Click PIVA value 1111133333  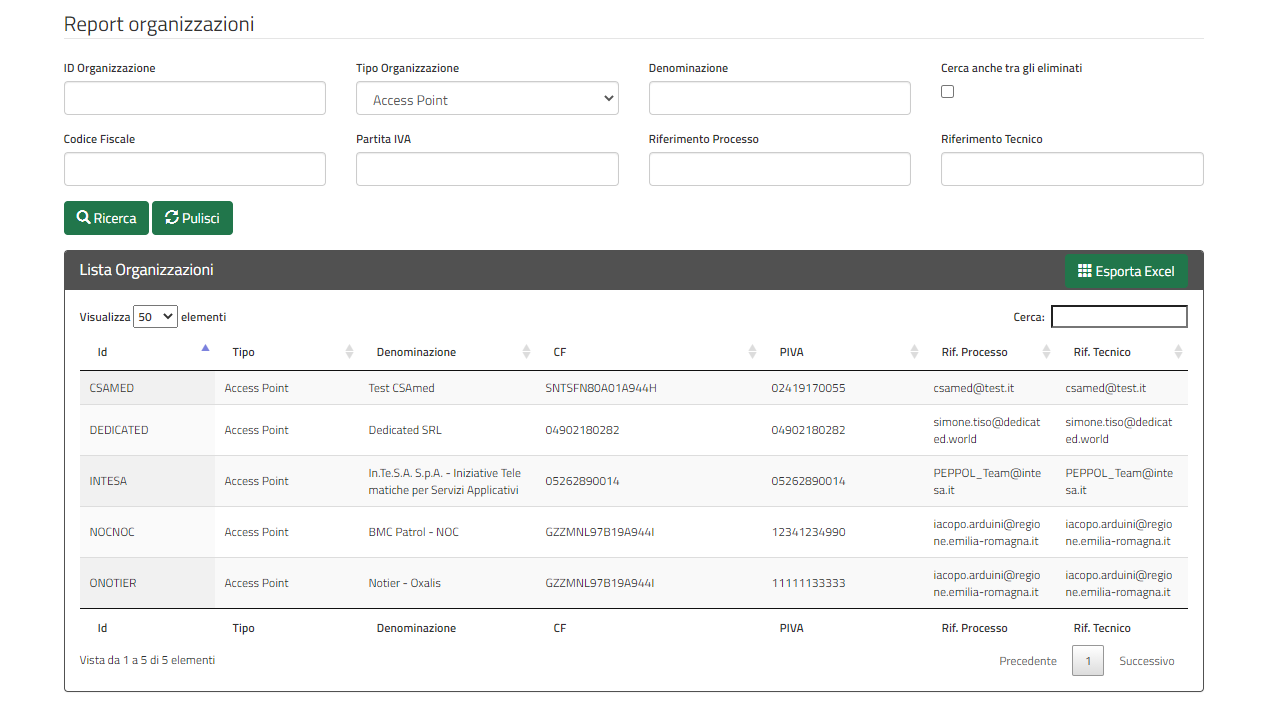coord(809,583)
